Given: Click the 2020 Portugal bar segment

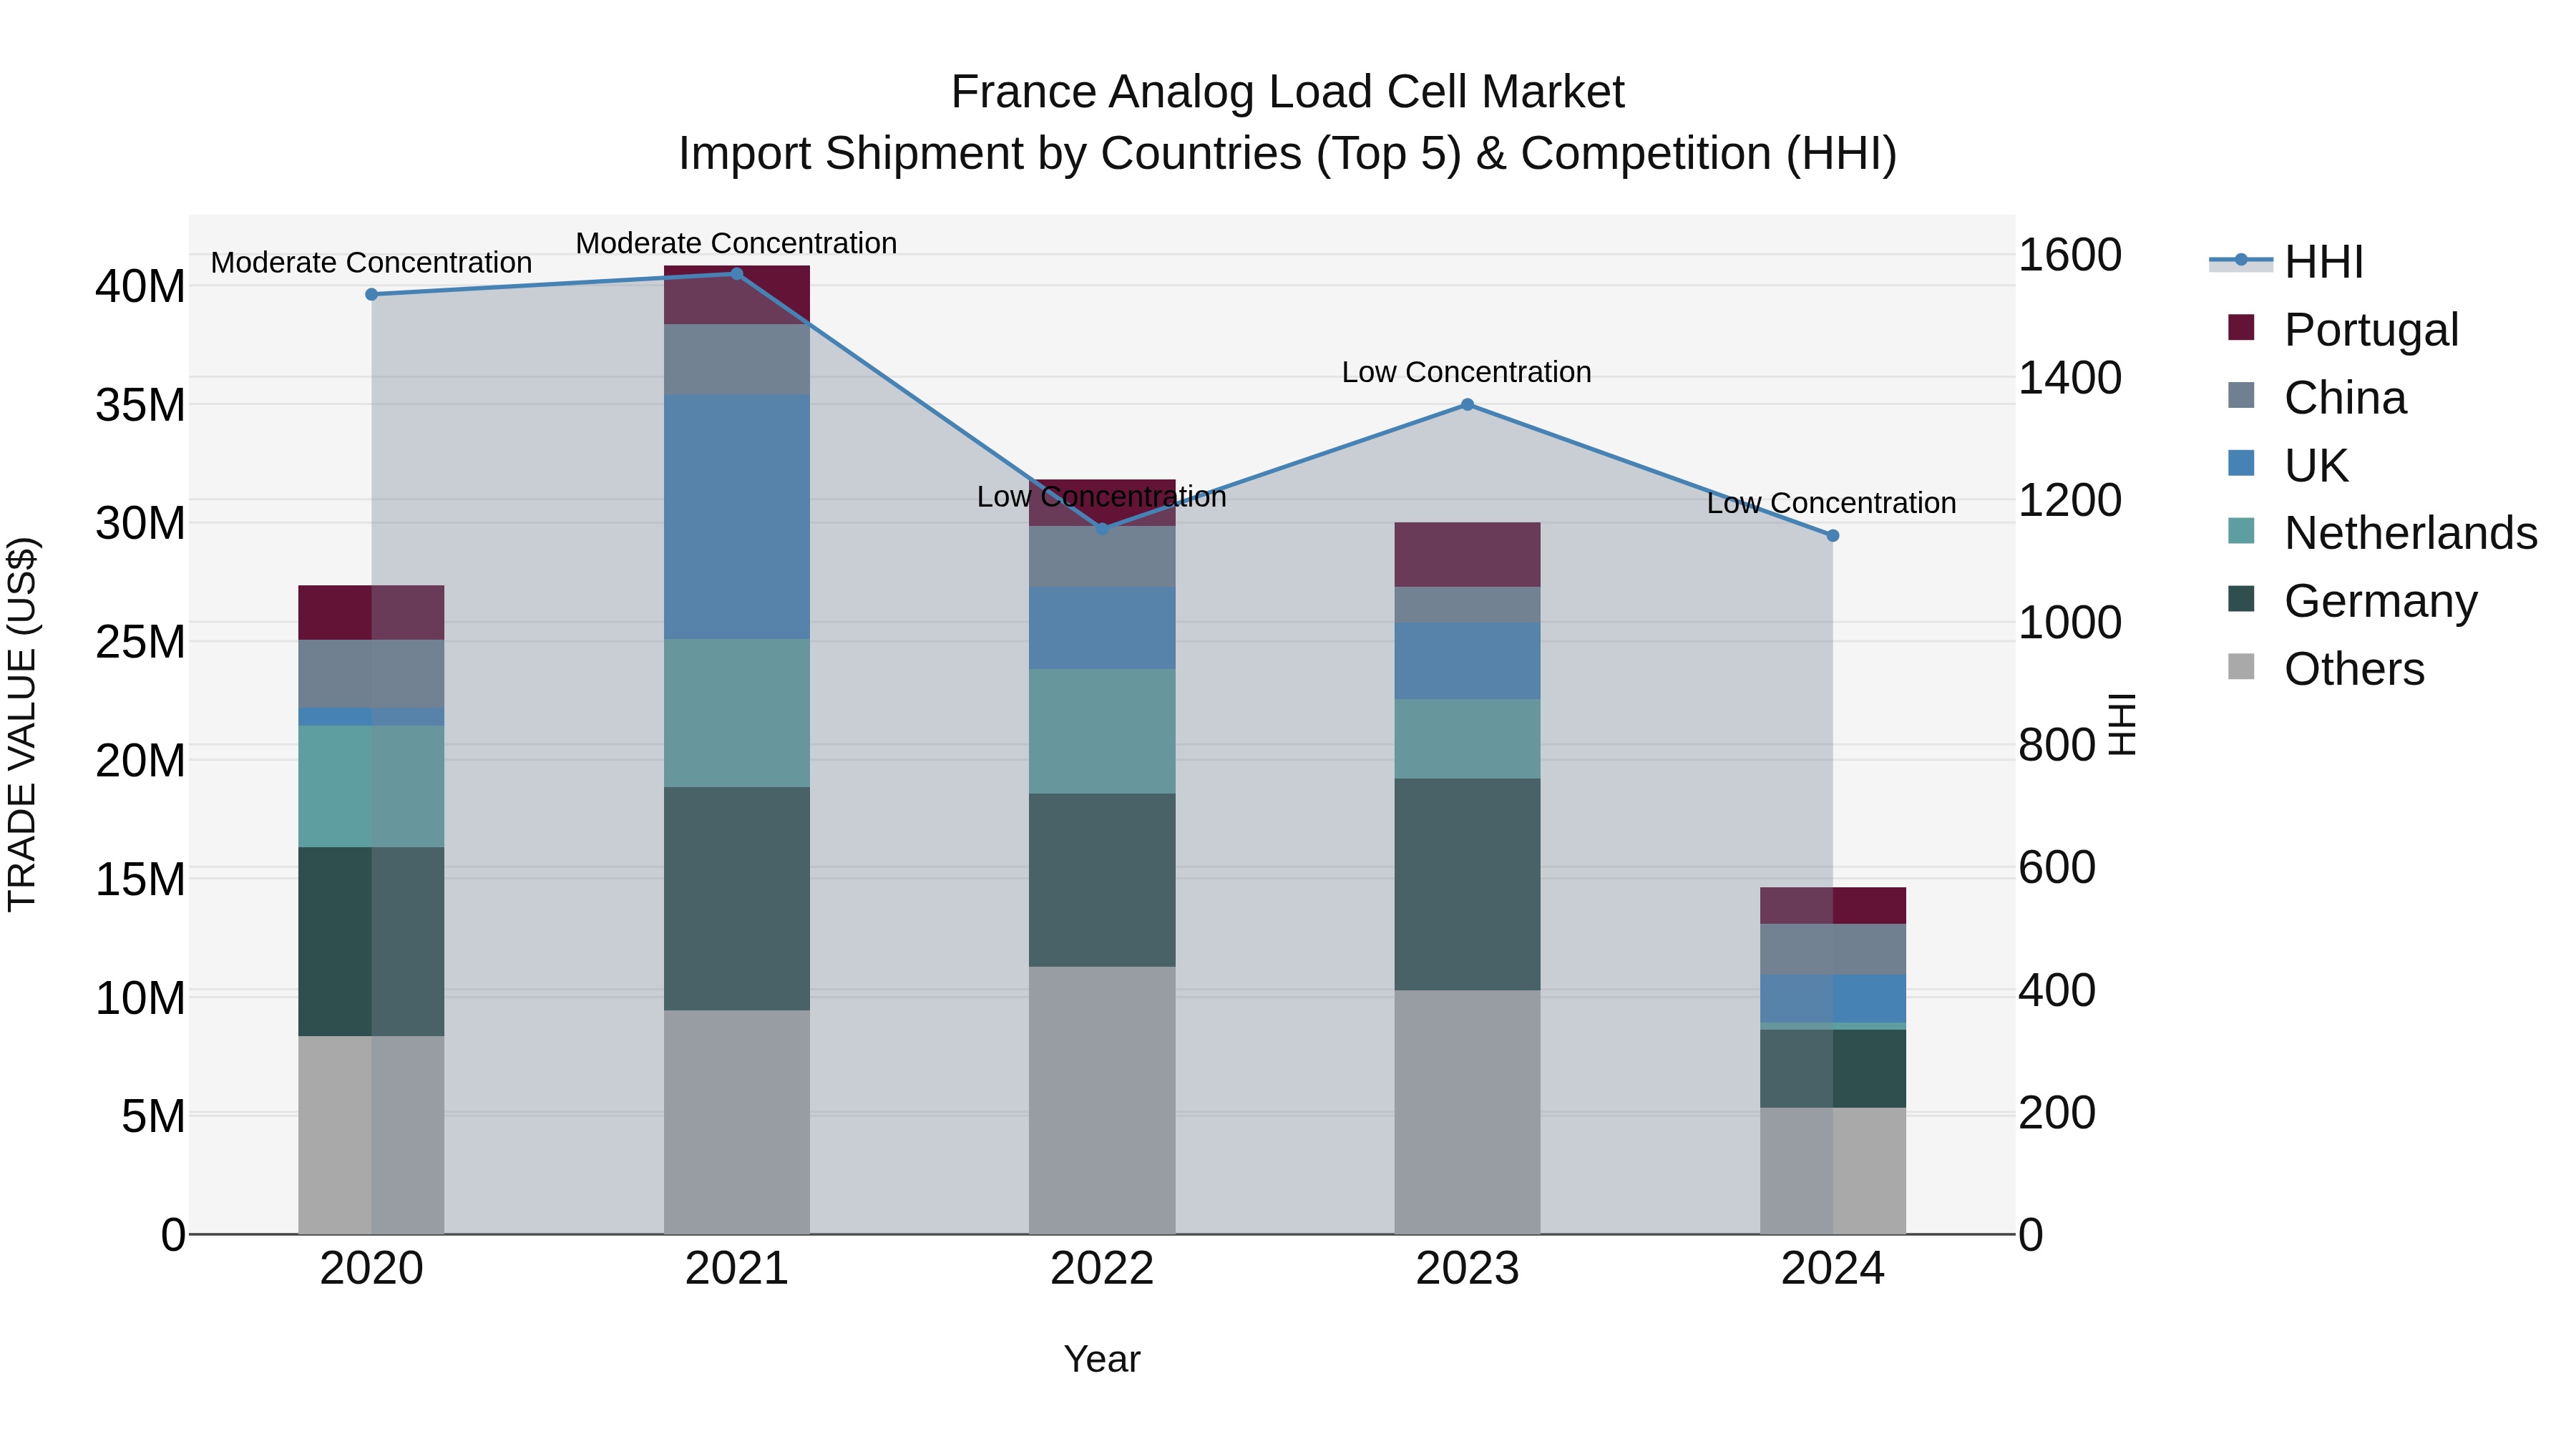Looking at the screenshot, I should pos(371,613).
